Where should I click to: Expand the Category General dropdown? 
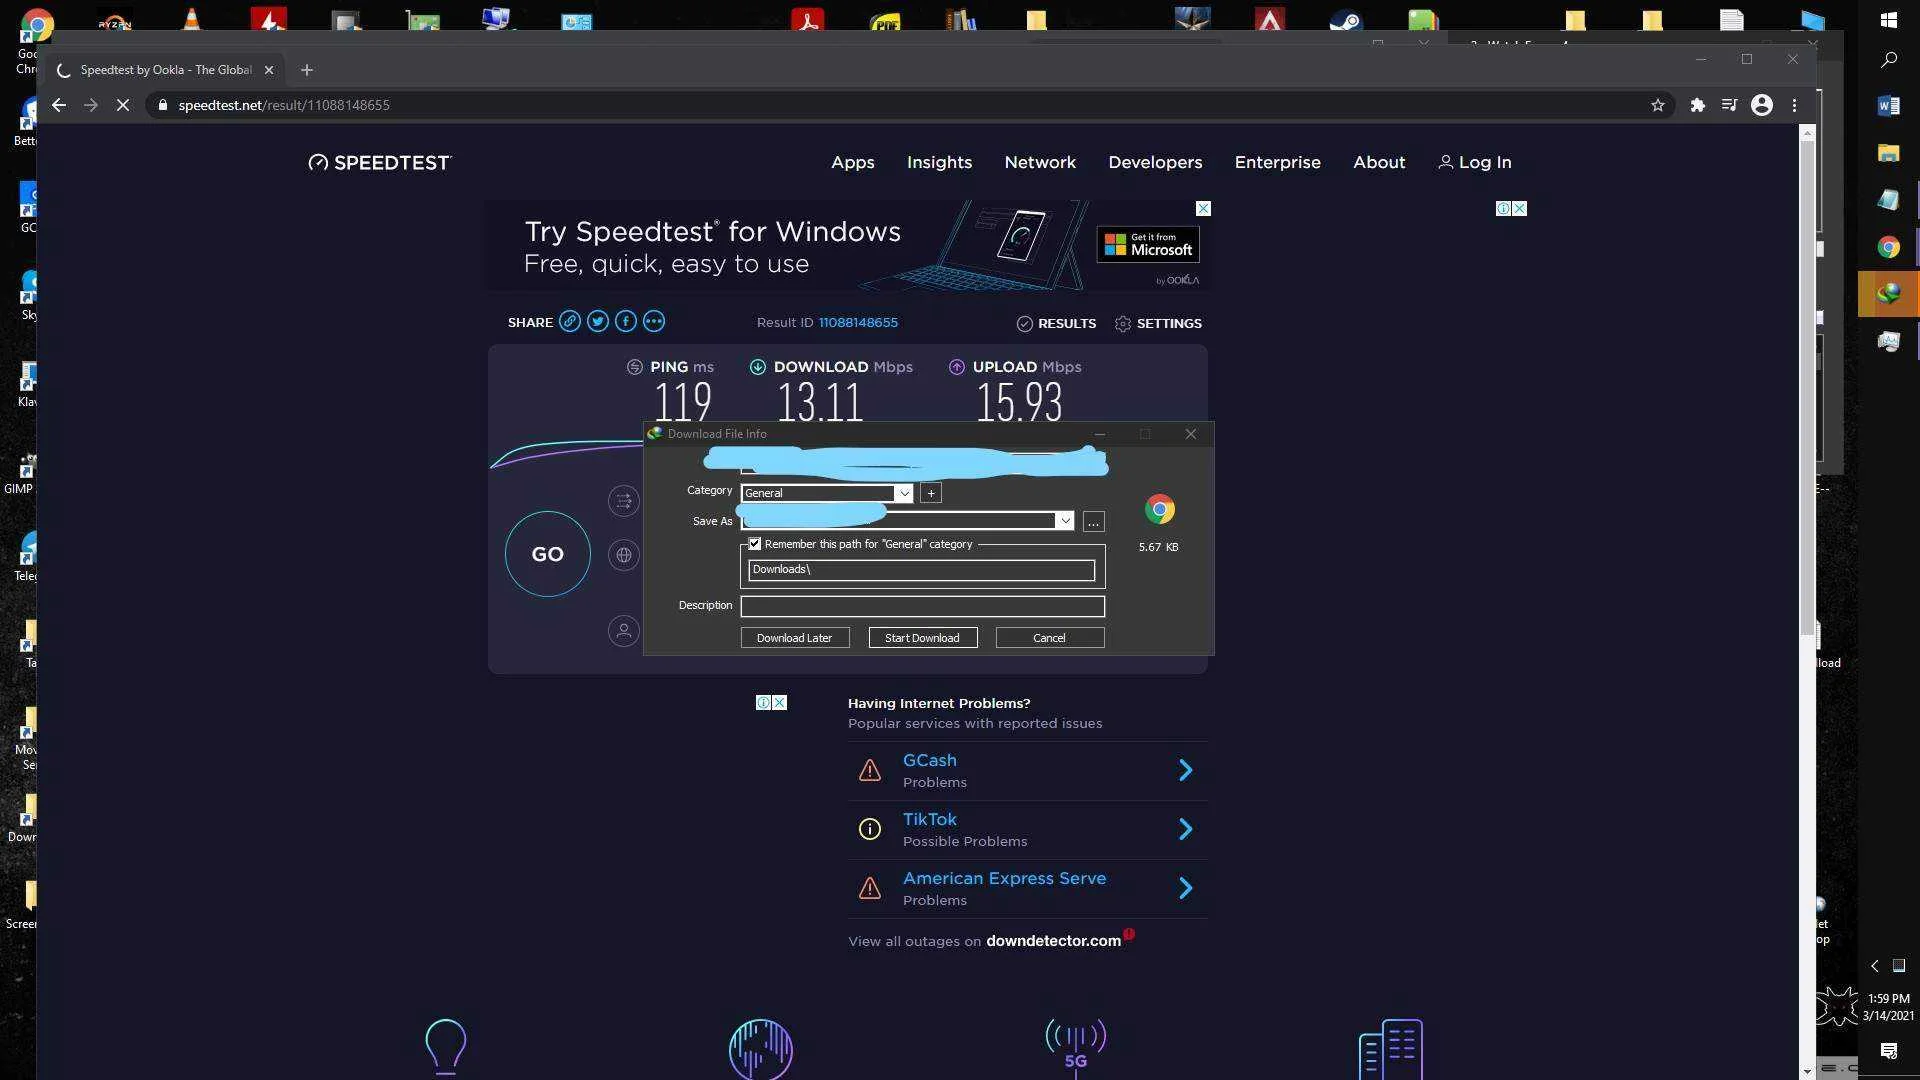tap(904, 493)
